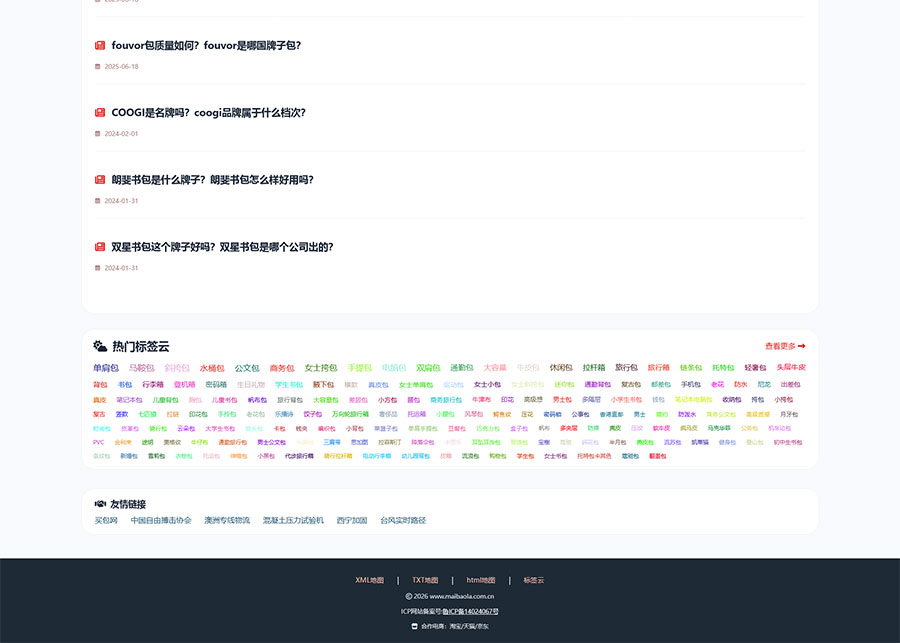Click the news icon beside the COOGI article
The width and height of the screenshot is (900, 643).
click(x=100, y=113)
